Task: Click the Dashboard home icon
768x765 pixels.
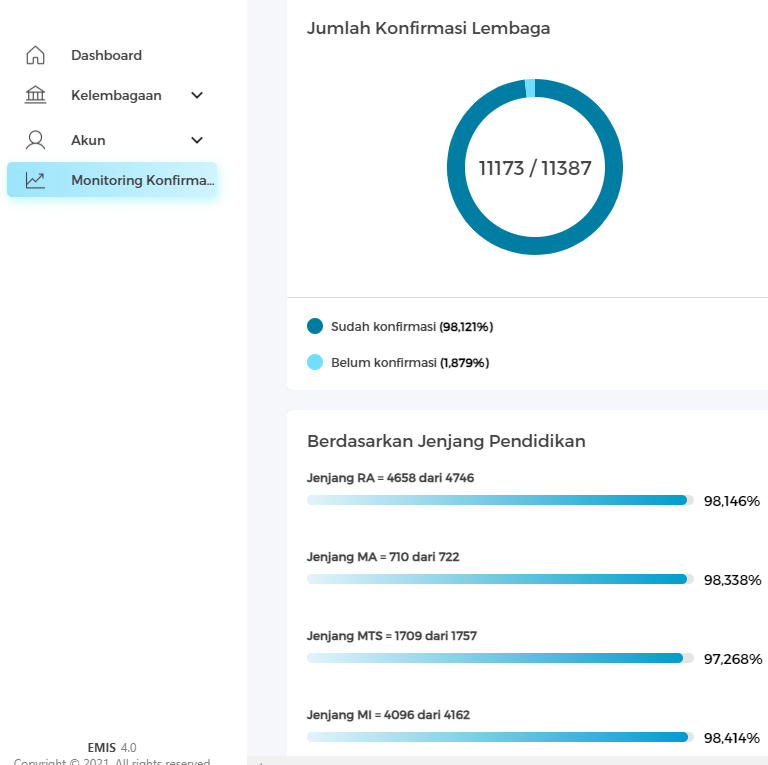Action: (x=35, y=55)
